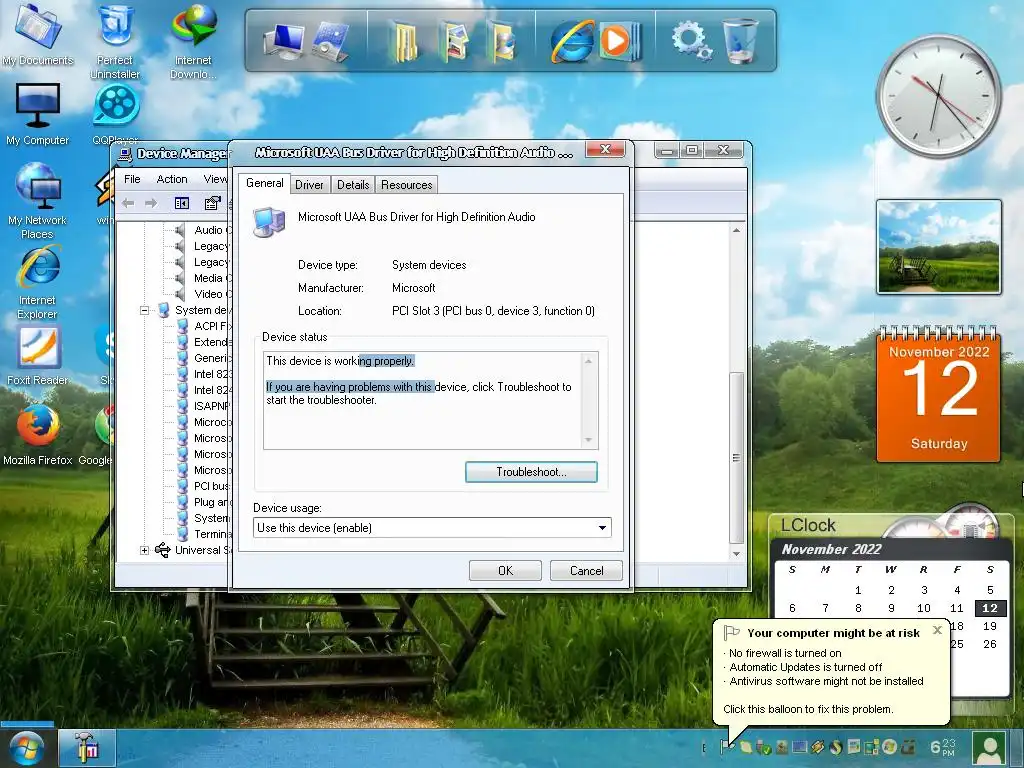Image resolution: width=1024 pixels, height=768 pixels.
Task: Click the analog clock gadget
Action: (938, 96)
